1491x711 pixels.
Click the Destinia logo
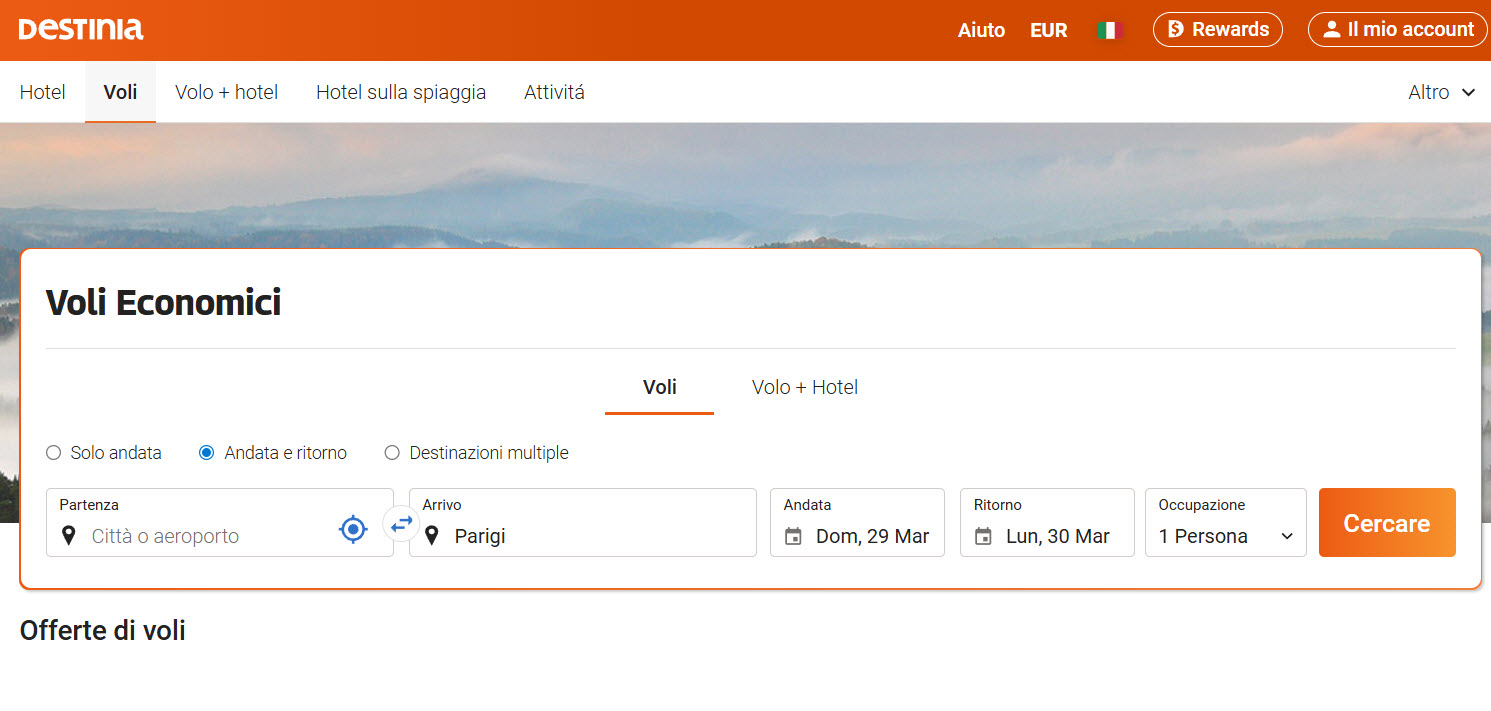coord(81,29)
